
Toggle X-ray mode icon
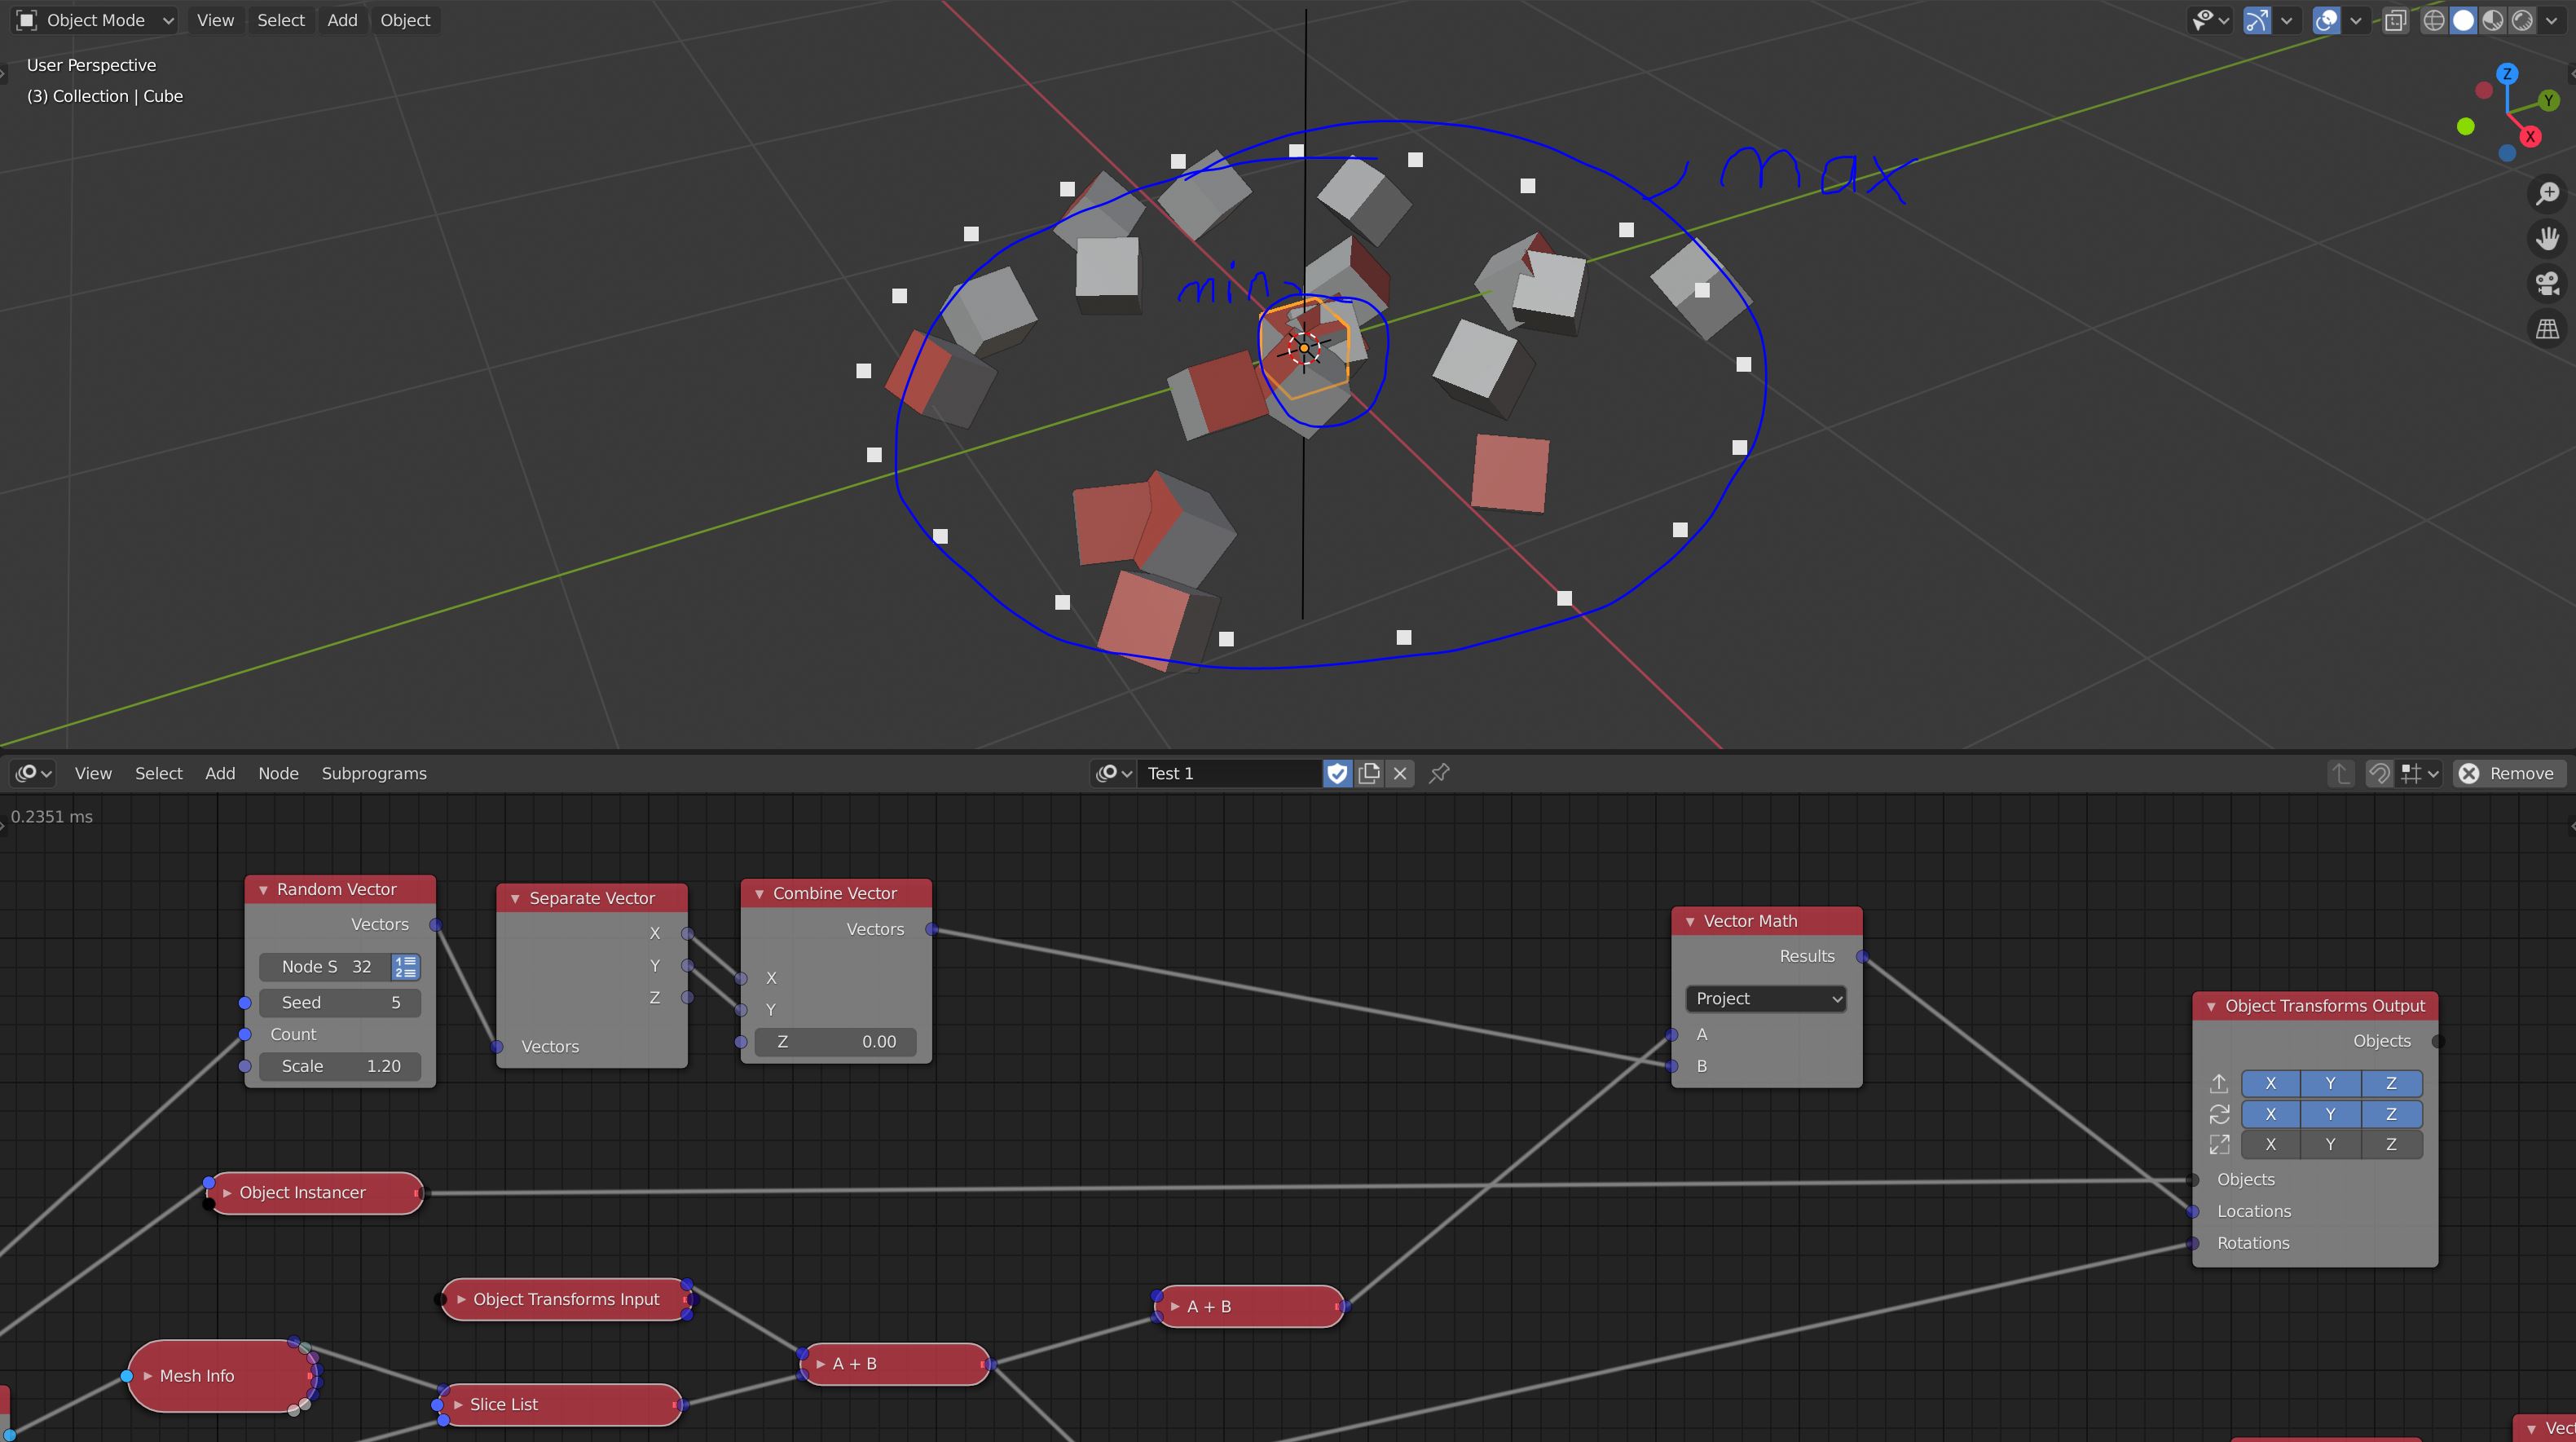pyautogui.click(x=2395, y=20)
